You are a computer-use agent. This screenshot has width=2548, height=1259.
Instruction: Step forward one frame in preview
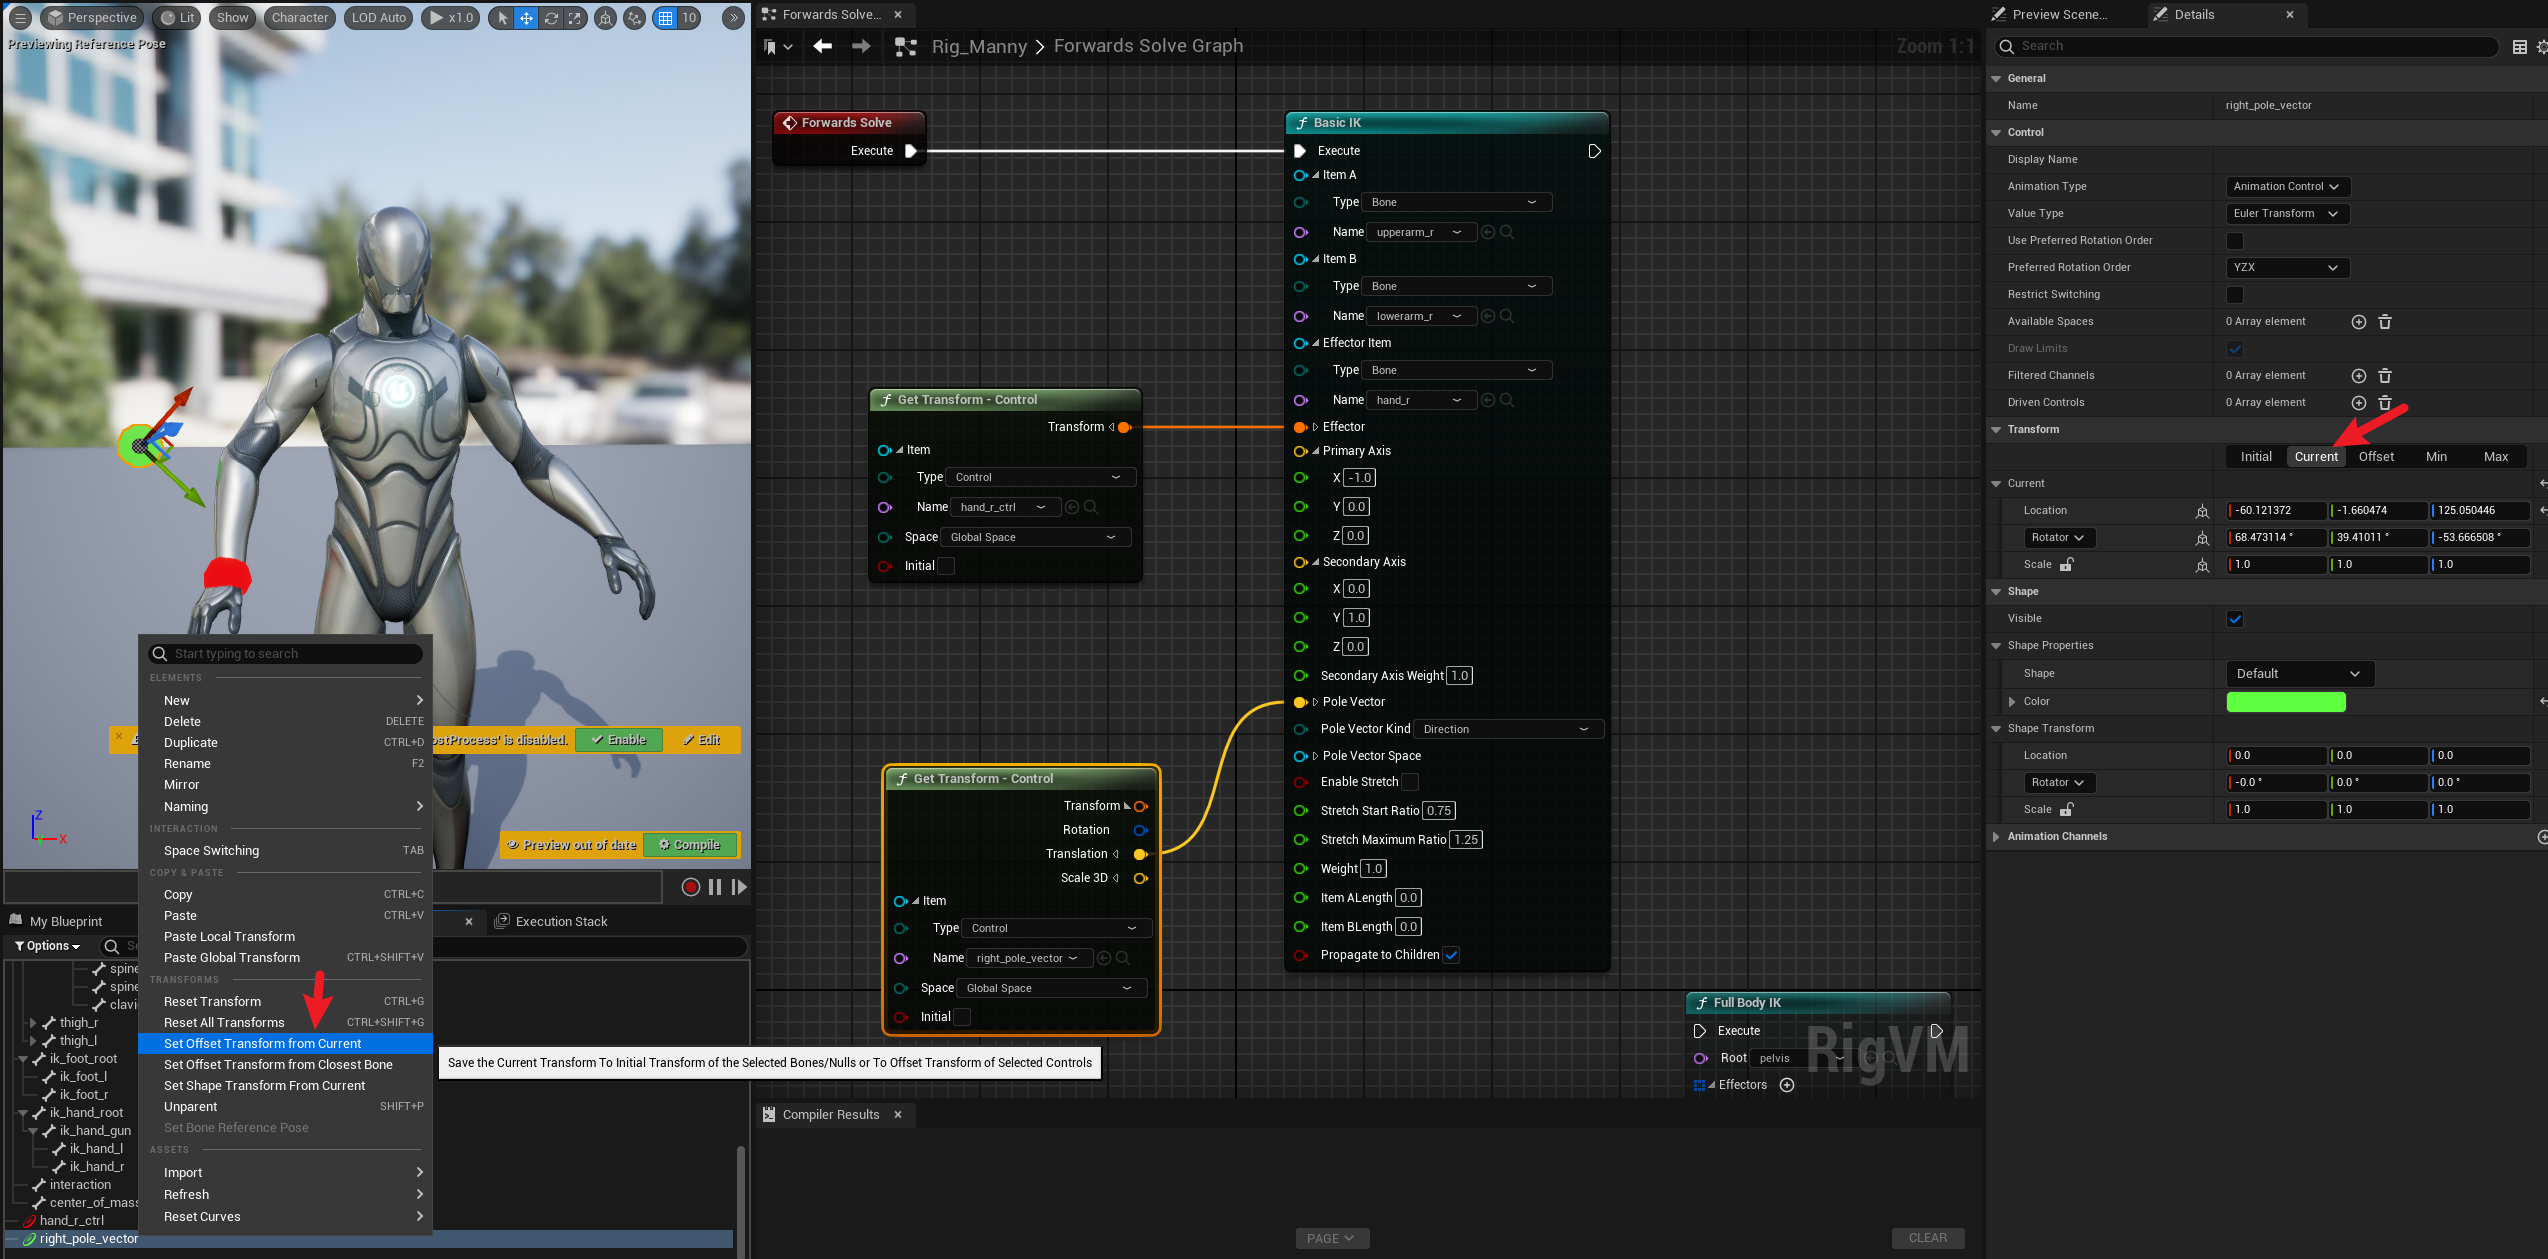click(x=739, y=887)
